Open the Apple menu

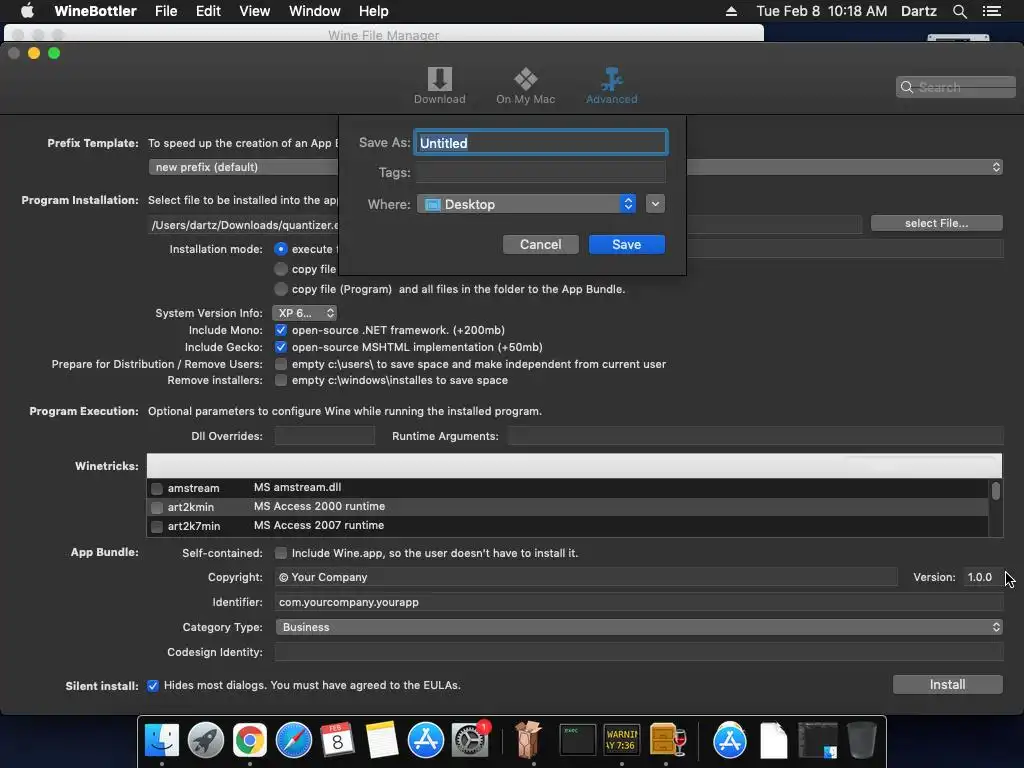click(27, 11)
